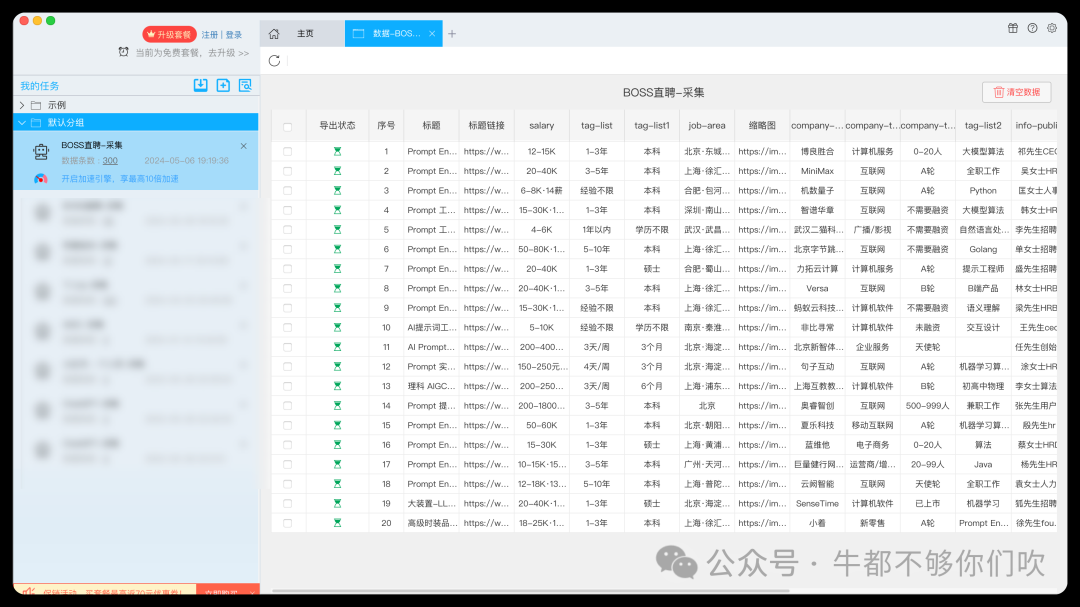Click the 清空数据 button

coord(1017,92)
